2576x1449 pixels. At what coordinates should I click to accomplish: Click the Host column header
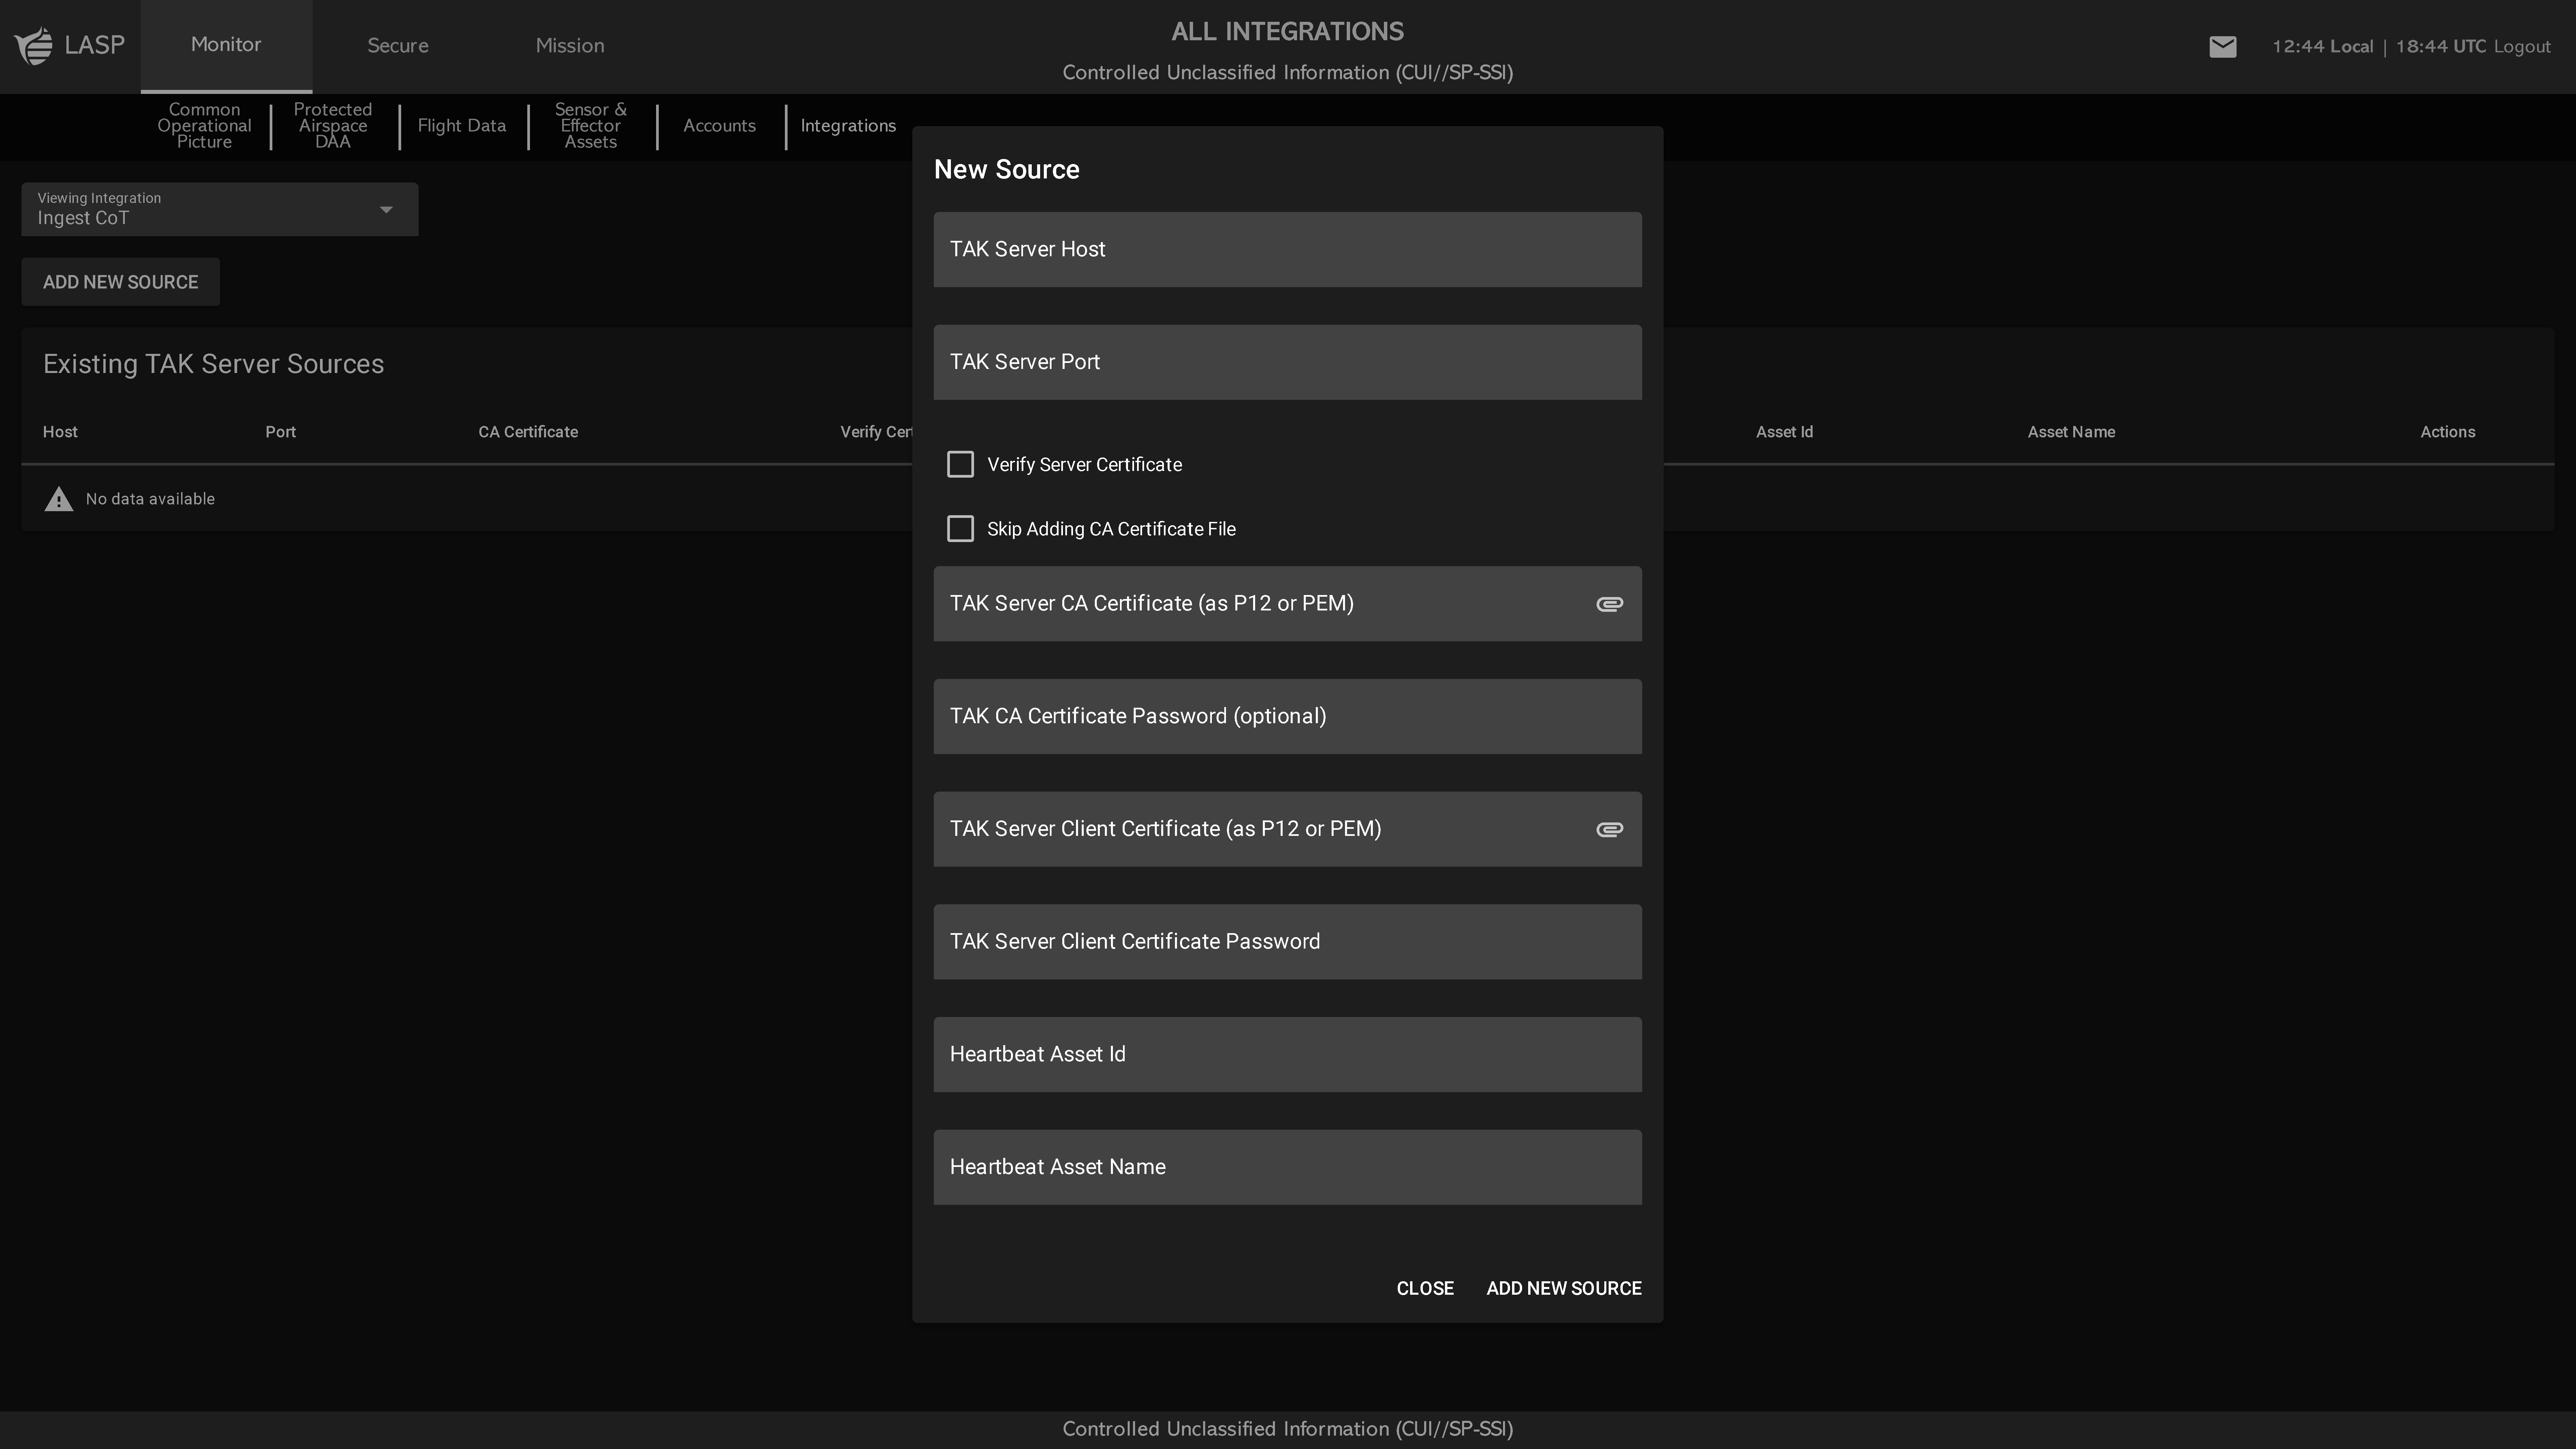pos(60,432)
